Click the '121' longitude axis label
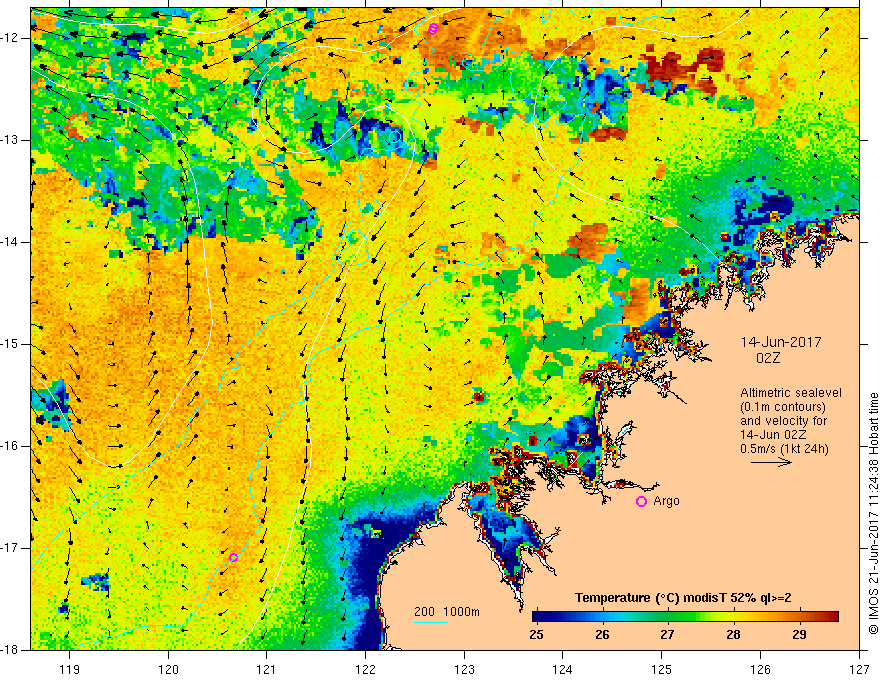The width and height of the screenshot is (880, 680). (267, 669)
